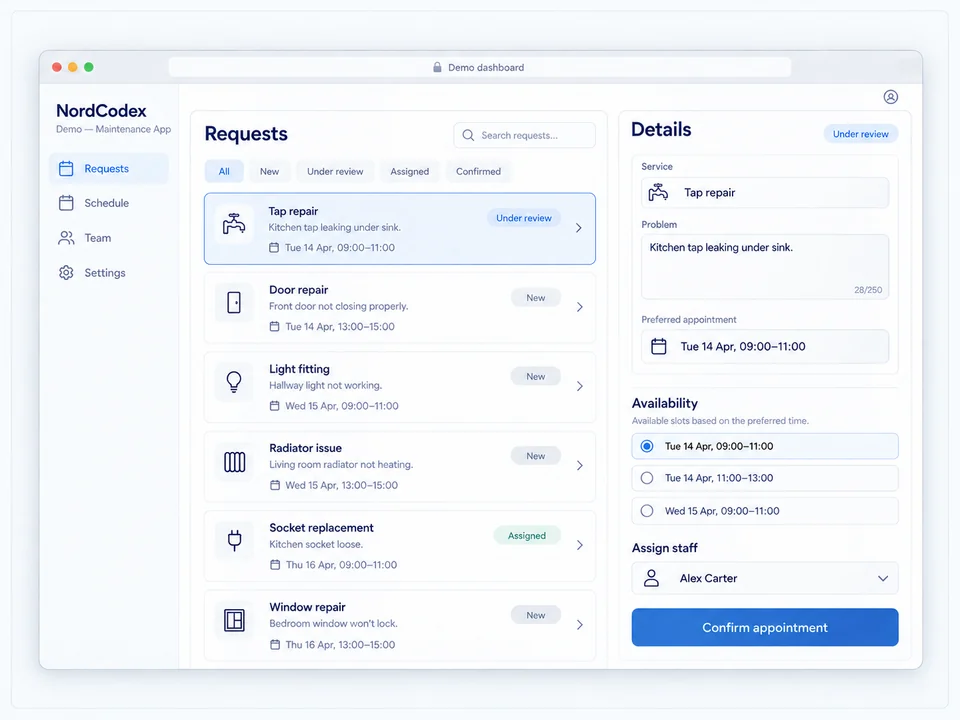This screenshot has height=720, width=960.
Task: Click 'Hallway light not working.' text
Action: coord(326,385)
